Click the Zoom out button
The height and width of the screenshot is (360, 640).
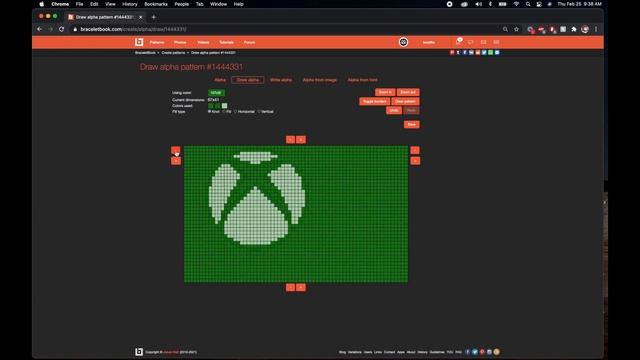coord(408,92)
